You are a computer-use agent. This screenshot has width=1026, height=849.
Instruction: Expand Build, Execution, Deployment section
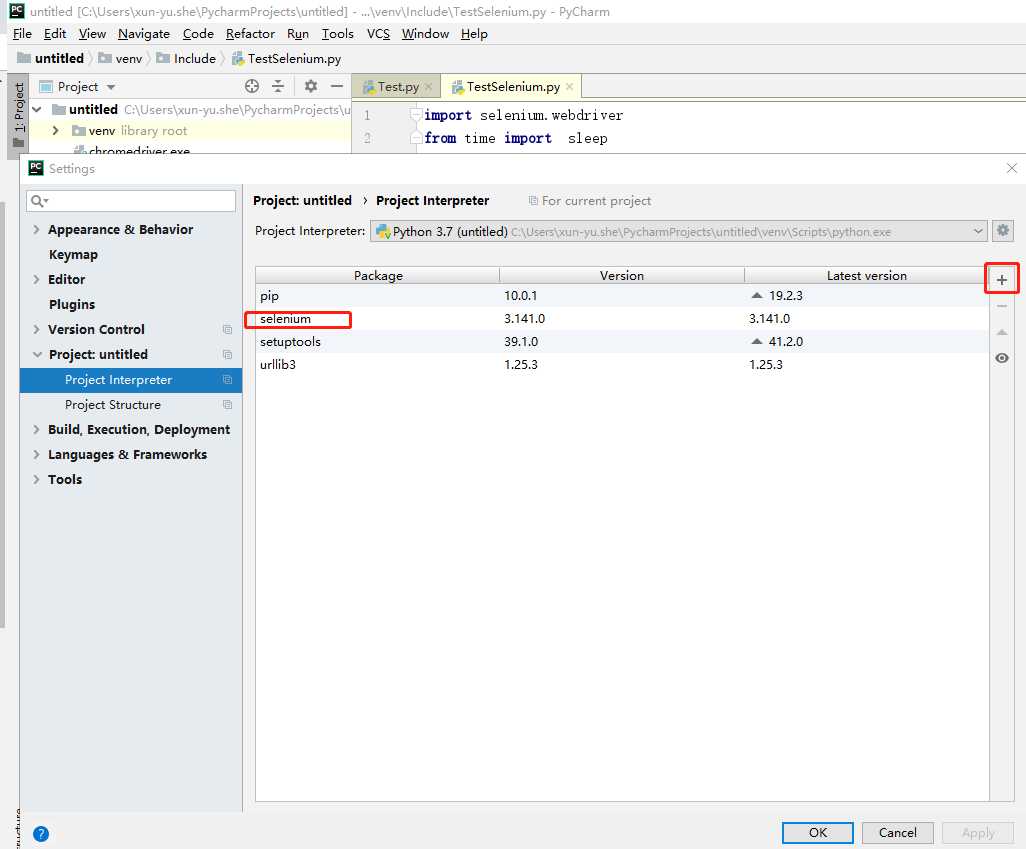37,429
